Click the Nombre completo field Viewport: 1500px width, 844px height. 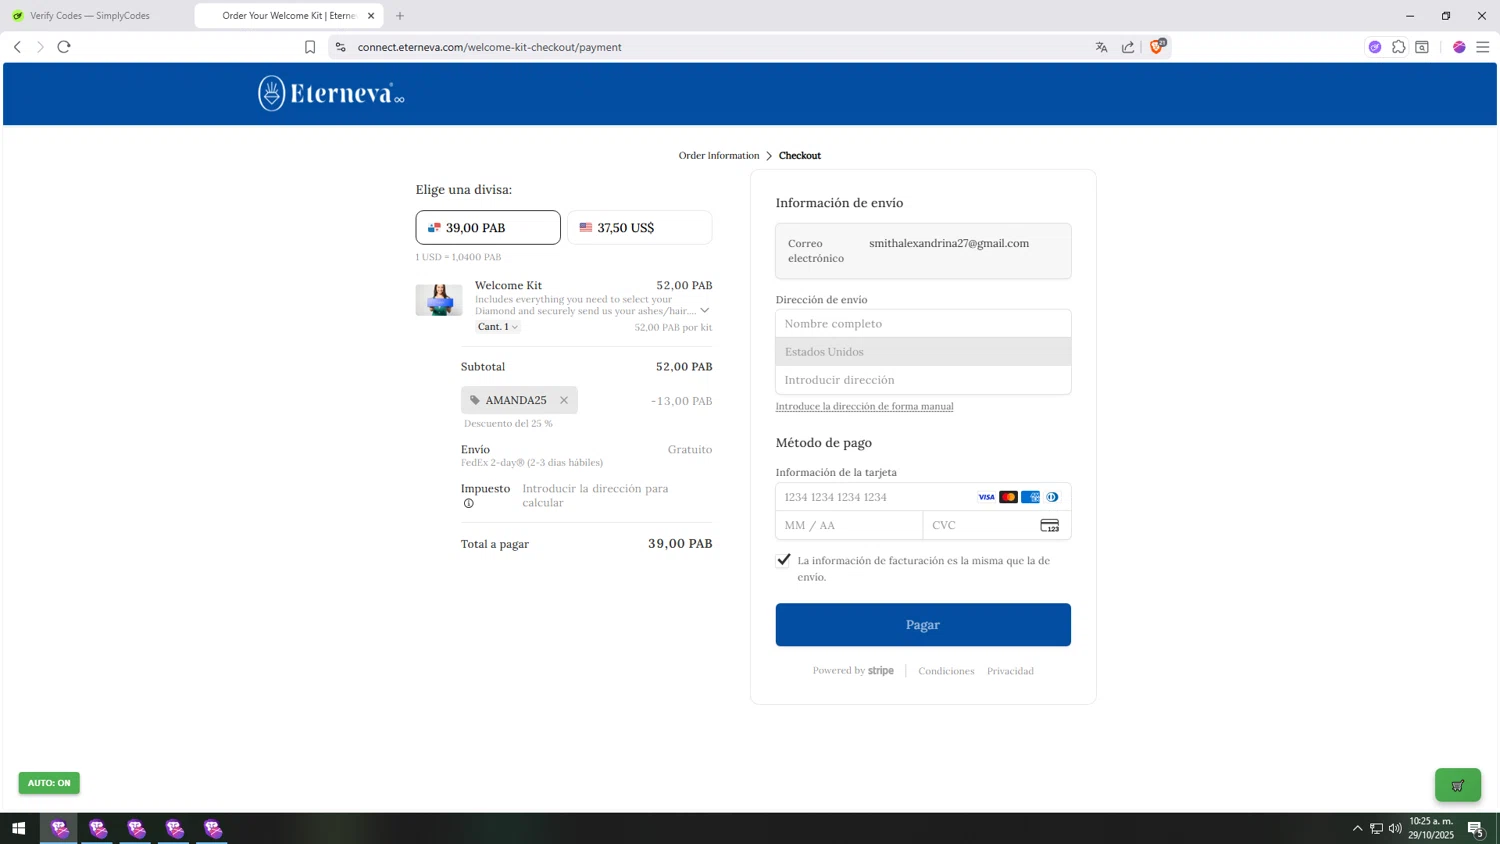923,324
